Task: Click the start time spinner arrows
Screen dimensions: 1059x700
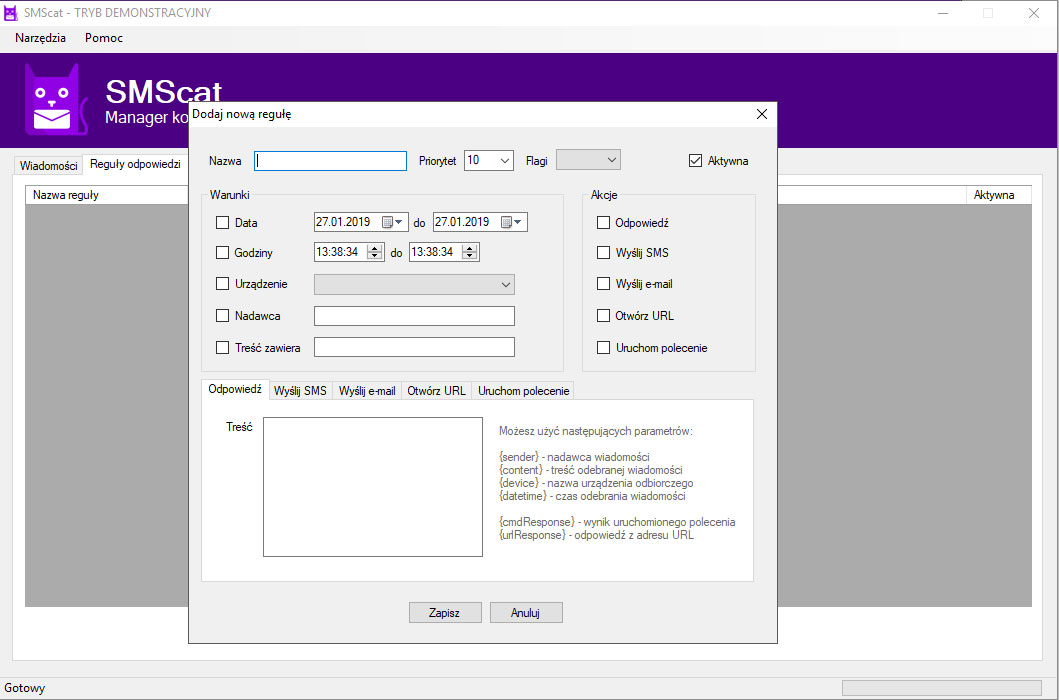Action: [374, 253]
